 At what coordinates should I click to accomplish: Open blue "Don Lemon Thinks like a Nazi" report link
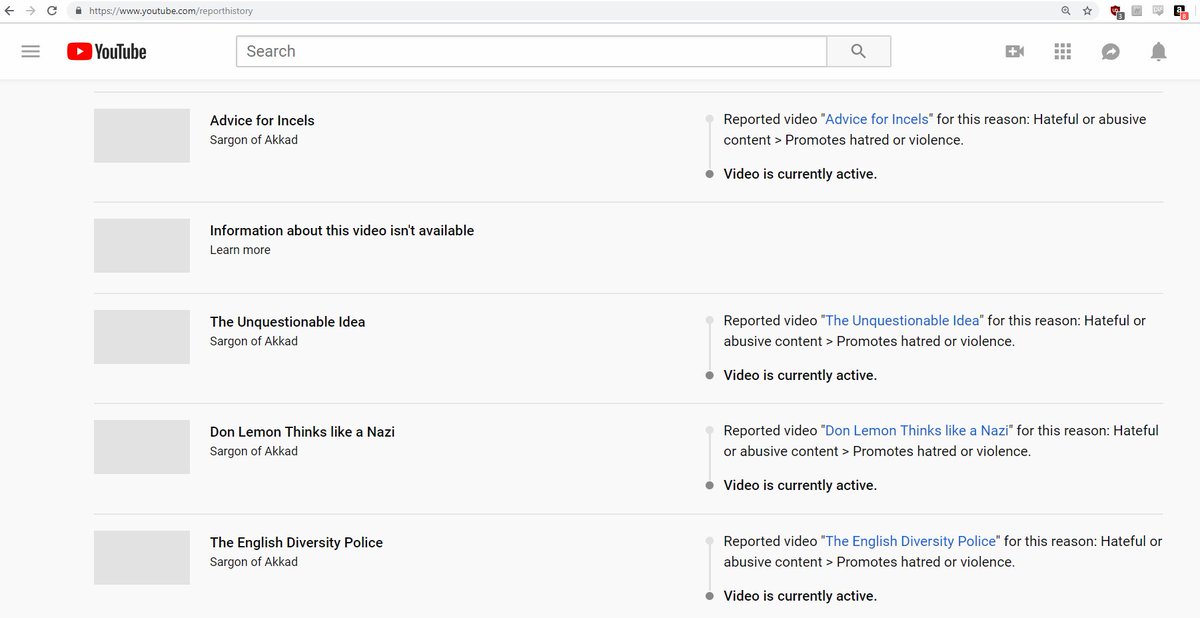coord(917,431)
